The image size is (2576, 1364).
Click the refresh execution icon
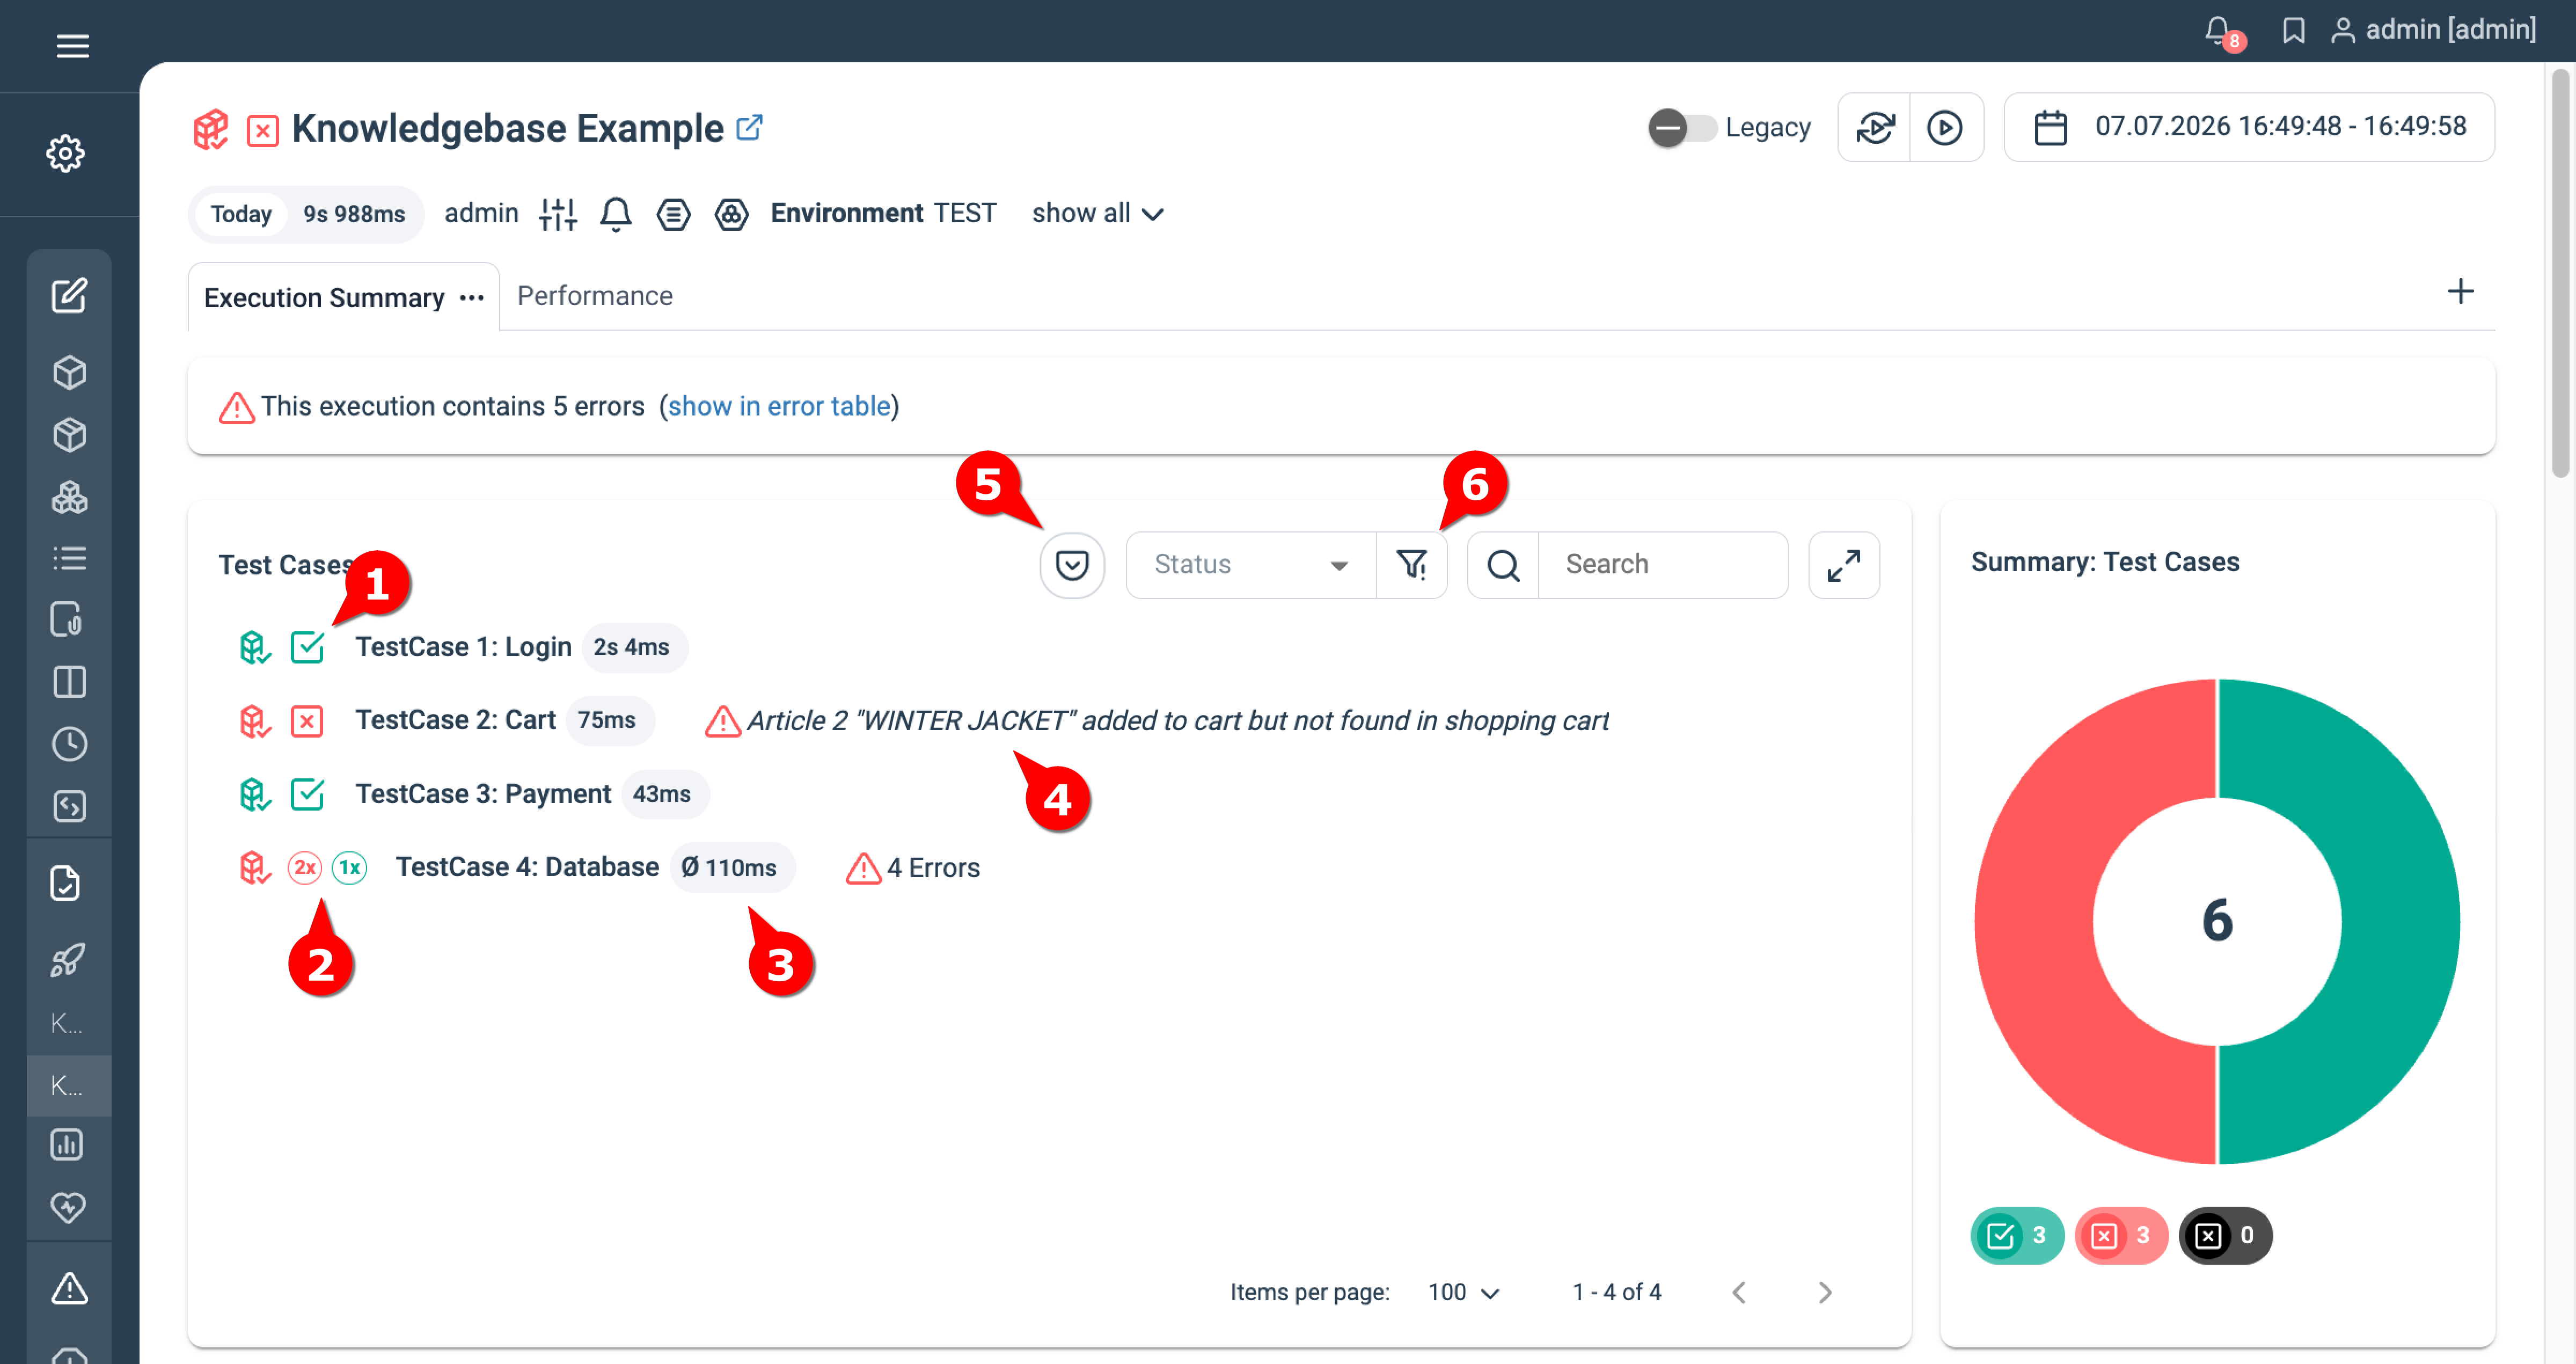pyautogui.click(x=1874, y=127)
